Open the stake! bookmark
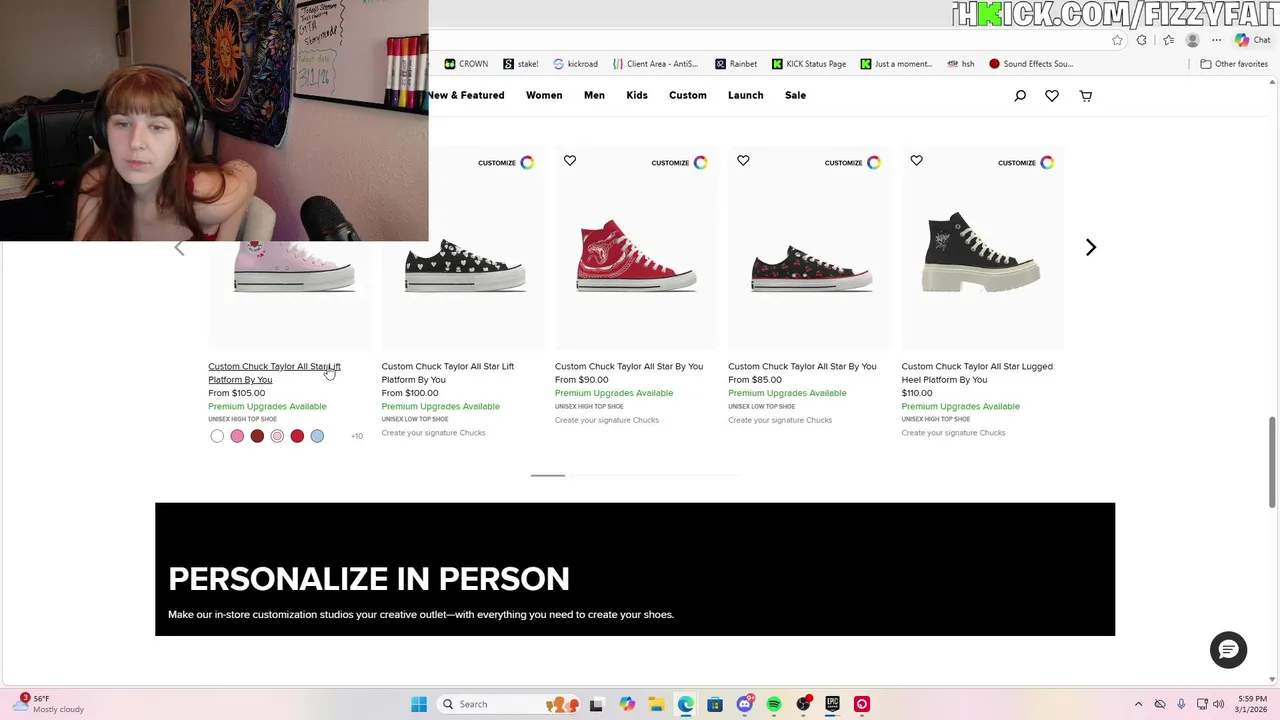The height and width of the screenshot is (720, 1280). [x=521, y=64]
